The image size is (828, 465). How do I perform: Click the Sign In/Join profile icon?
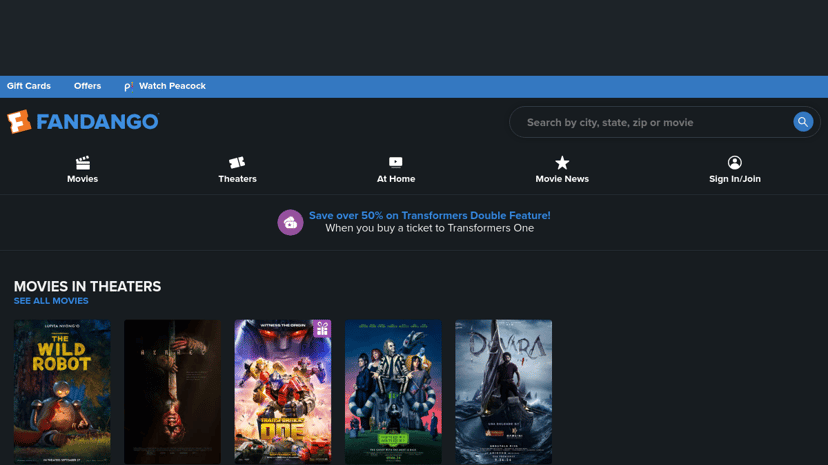click(735, 162)
